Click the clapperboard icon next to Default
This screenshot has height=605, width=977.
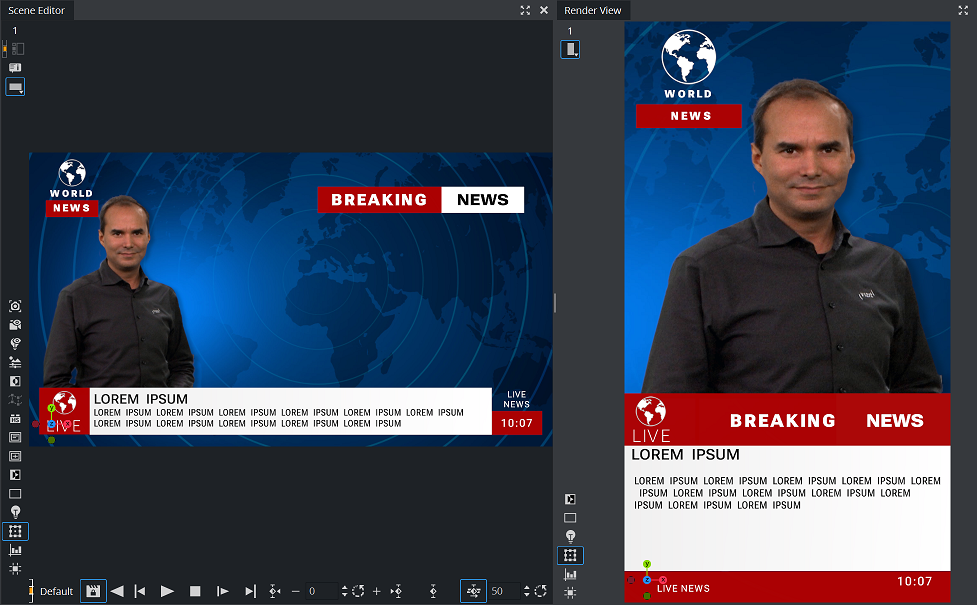coord(92,591)
